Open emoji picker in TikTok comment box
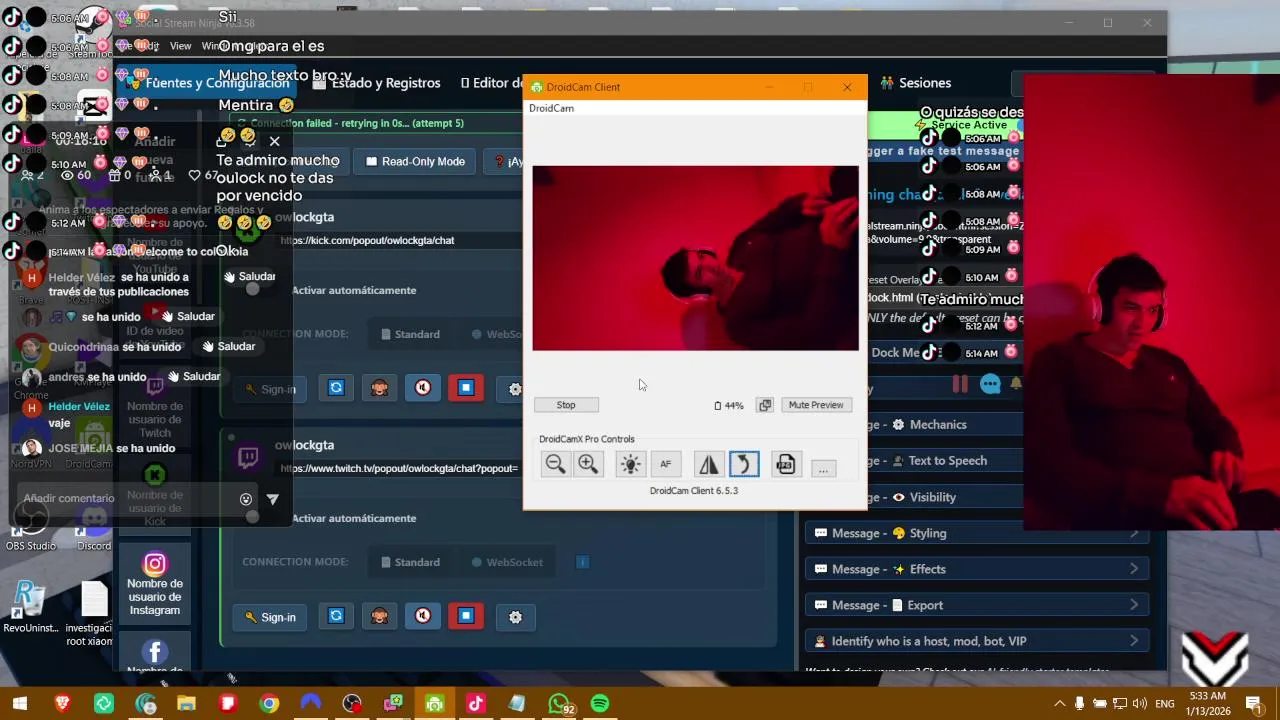 point(246,499)
